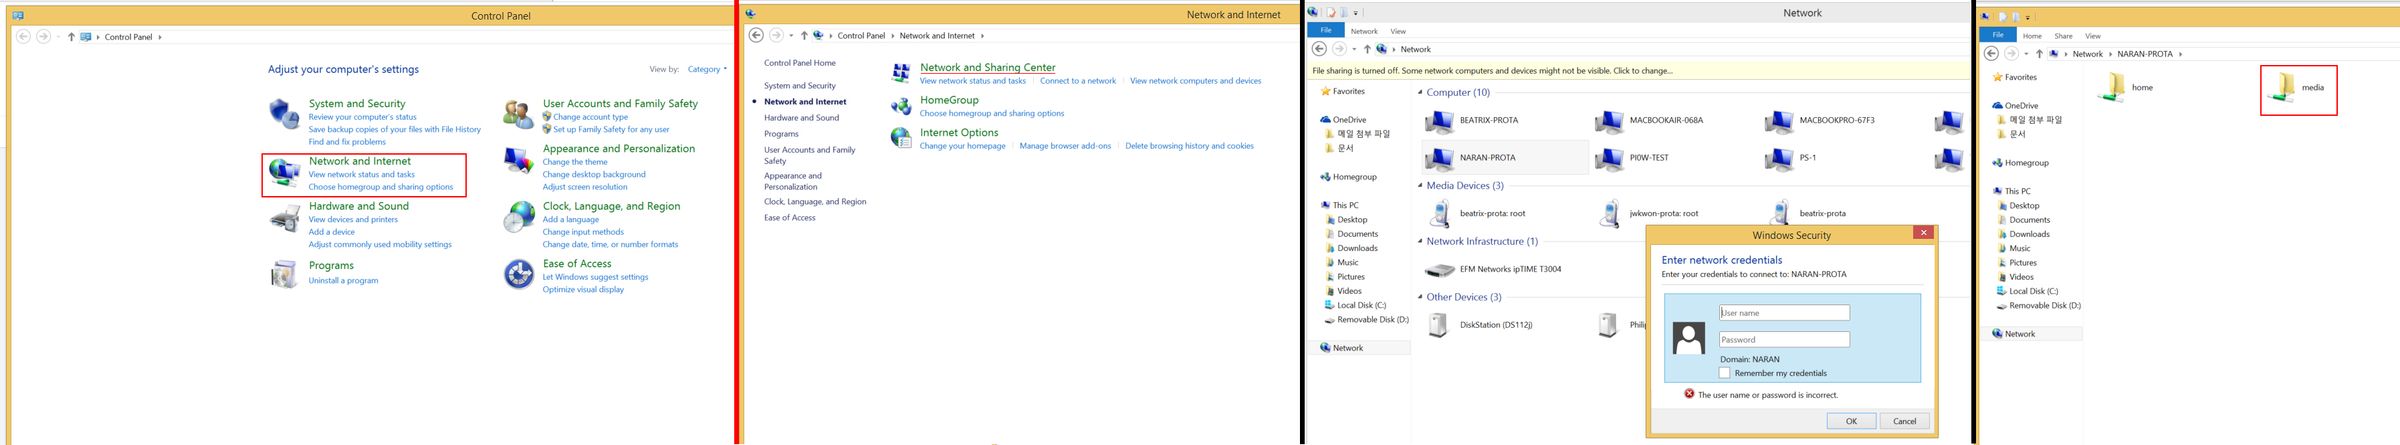Collapse the Media Devices (3) group
The width and height of the screenshot is (2400, 445).
[x=1420, y=186]
